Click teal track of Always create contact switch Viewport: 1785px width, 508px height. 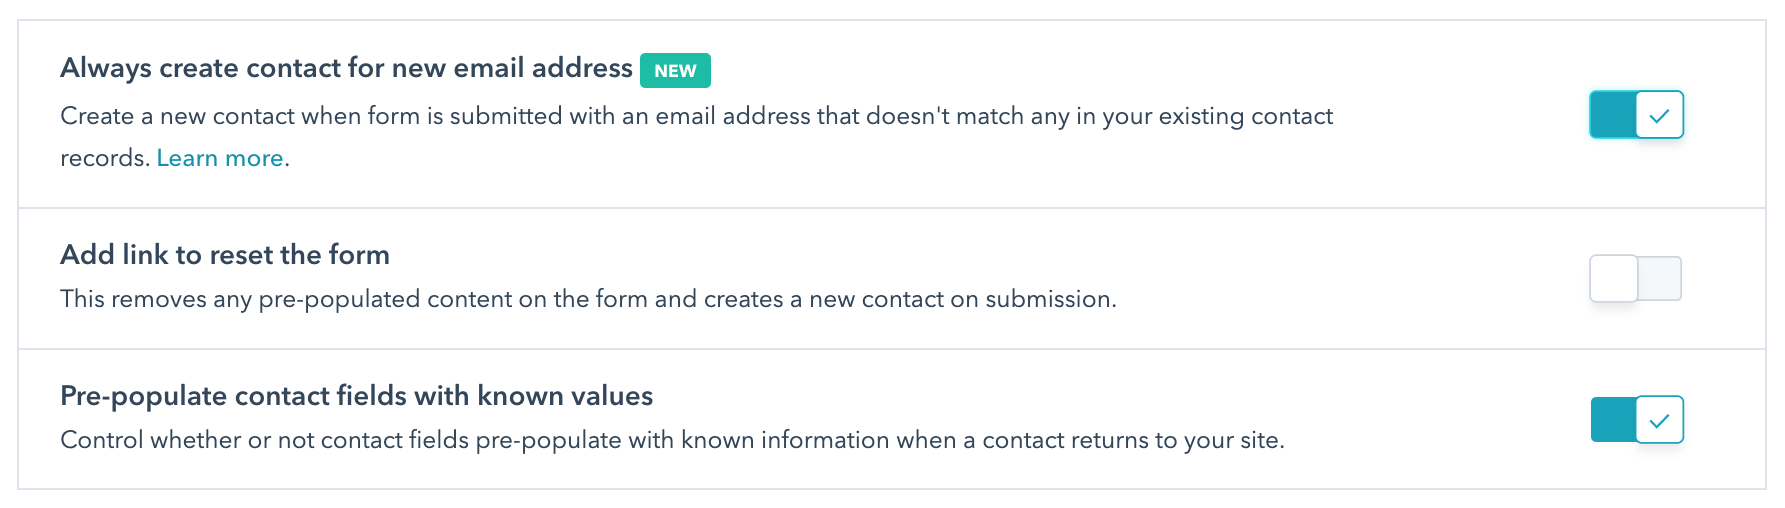[1612, 115]
